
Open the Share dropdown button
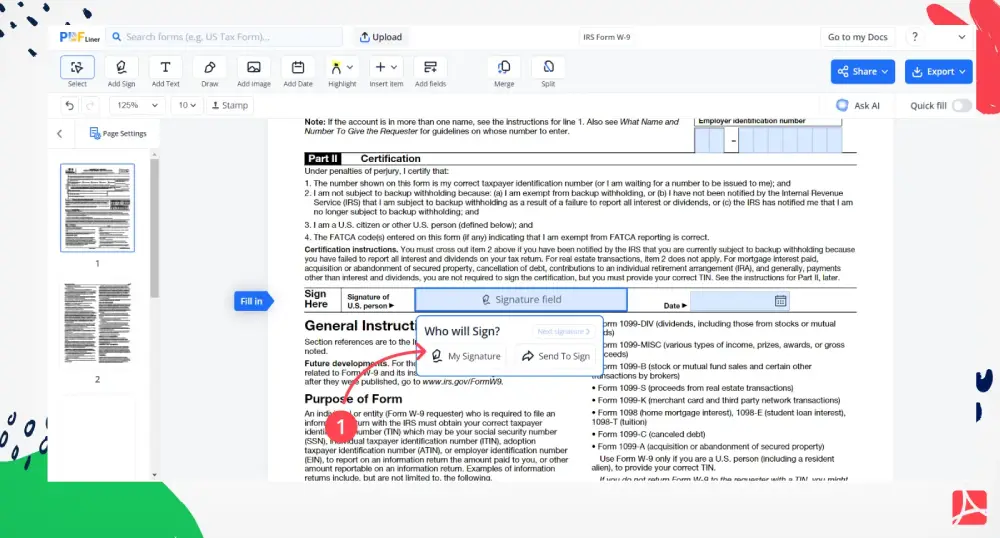click(862, 71)
